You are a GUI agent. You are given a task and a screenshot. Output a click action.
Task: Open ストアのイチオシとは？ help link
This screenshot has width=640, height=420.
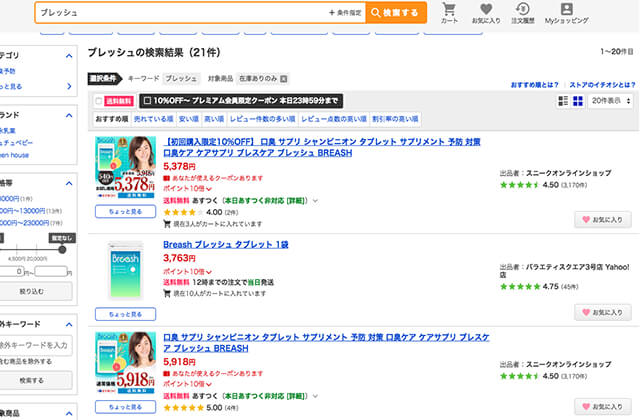pyautogui.click(x=602, y=85)
